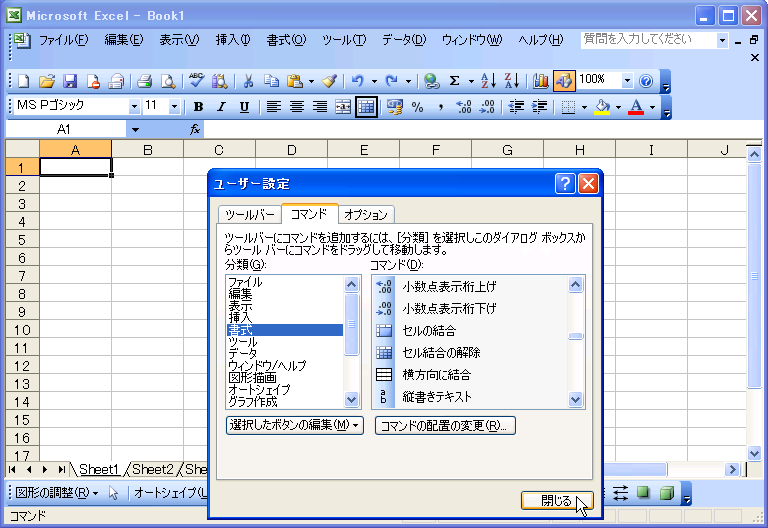Switch to the ツールバー tab
This screenshot has height=528, width=768.
pyautogui.click(x=250, y=215)
